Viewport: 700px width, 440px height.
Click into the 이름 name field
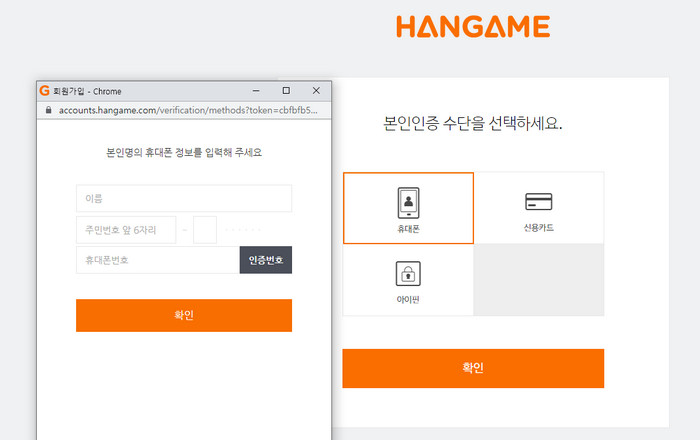tap(184, 199)
